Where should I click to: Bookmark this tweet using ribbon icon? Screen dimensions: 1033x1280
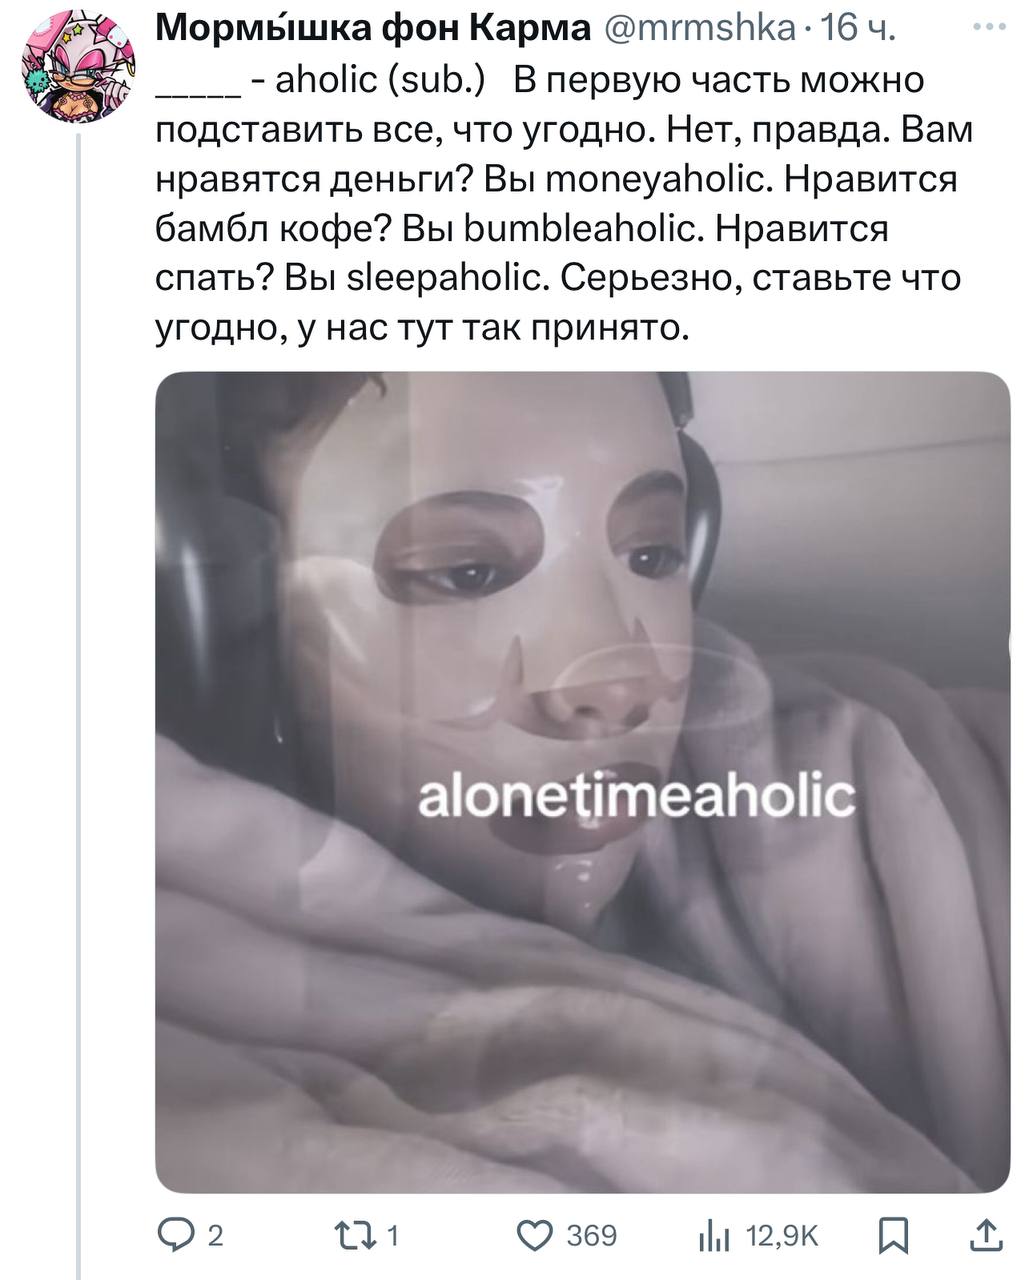click(x=893, y=1237)
